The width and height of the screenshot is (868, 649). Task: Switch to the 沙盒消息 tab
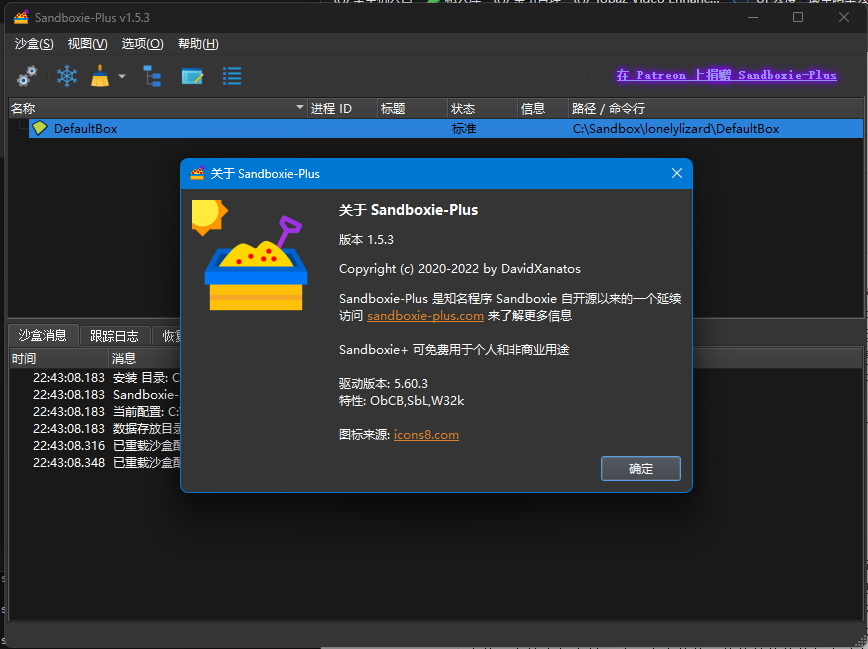point(43,336)
